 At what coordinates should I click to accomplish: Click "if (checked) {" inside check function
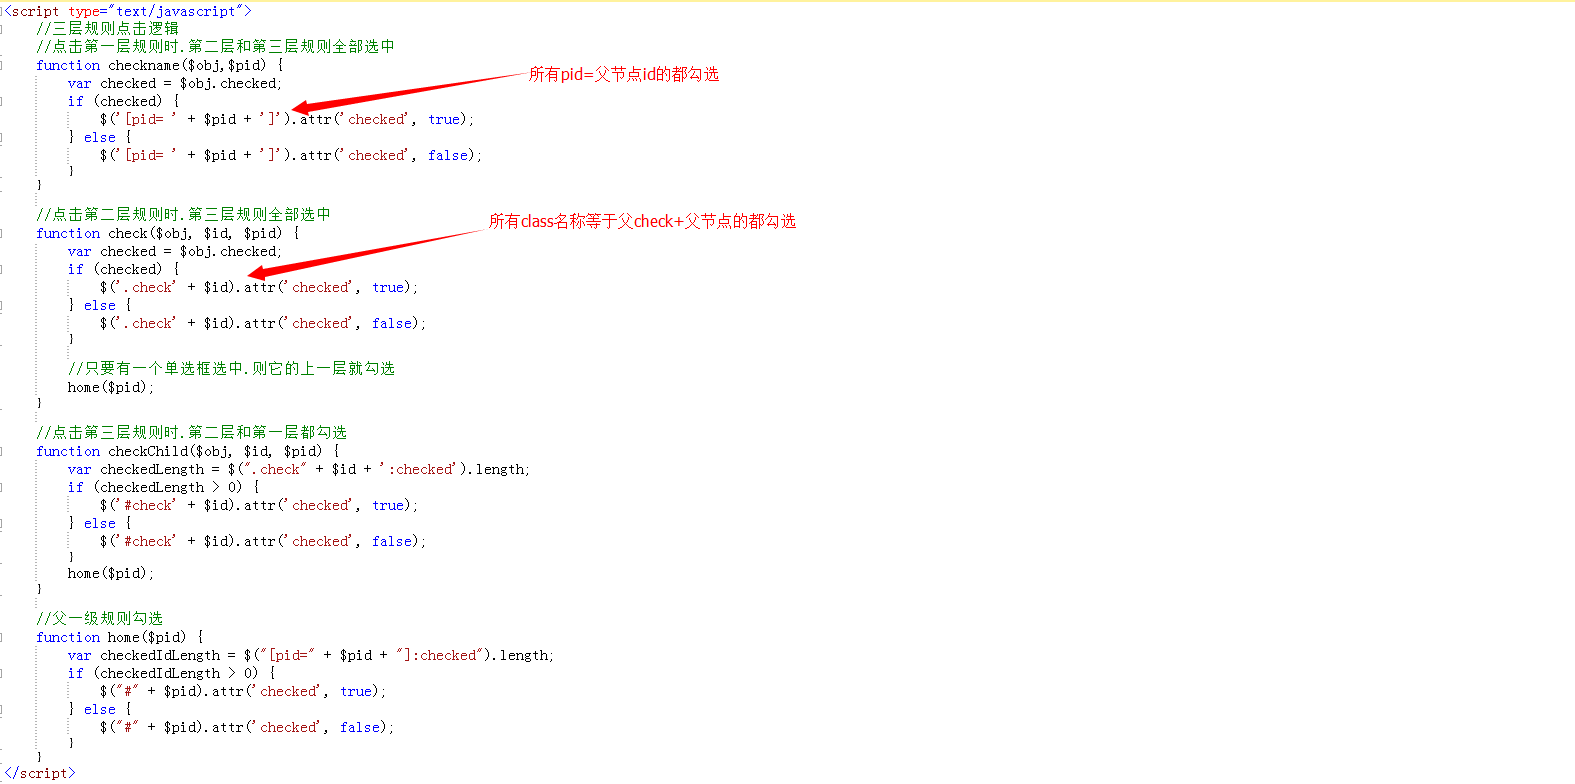point(124,269)
